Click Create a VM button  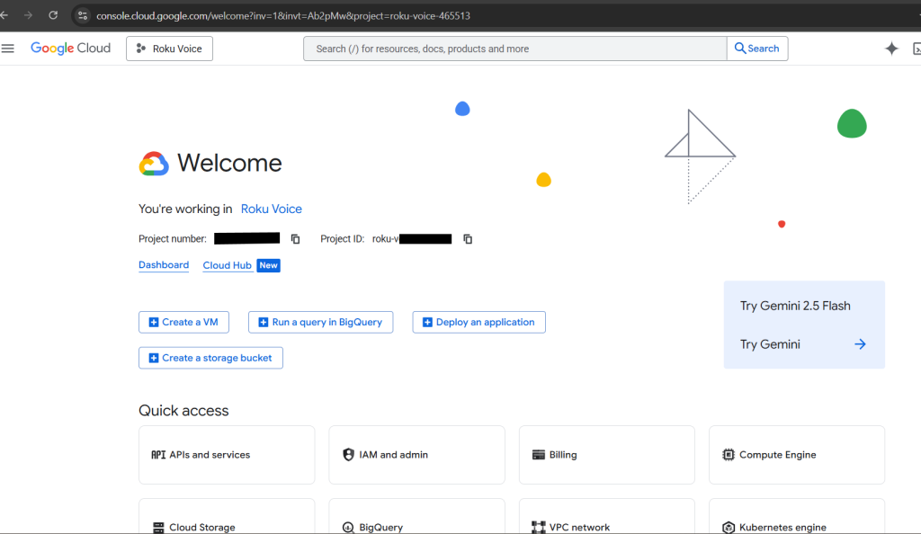tap(184, 322)
